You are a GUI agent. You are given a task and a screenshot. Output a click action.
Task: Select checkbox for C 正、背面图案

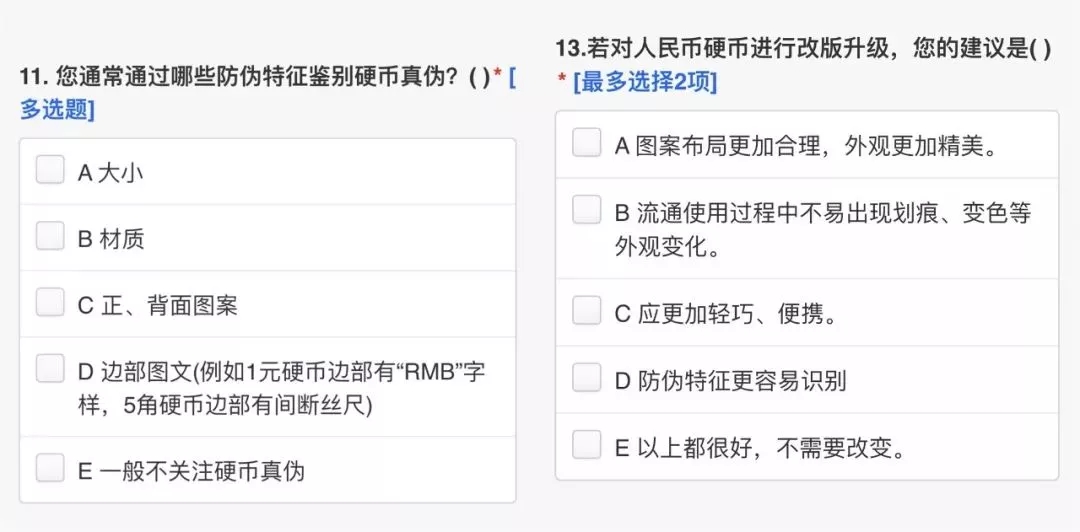tap(50, 302)
